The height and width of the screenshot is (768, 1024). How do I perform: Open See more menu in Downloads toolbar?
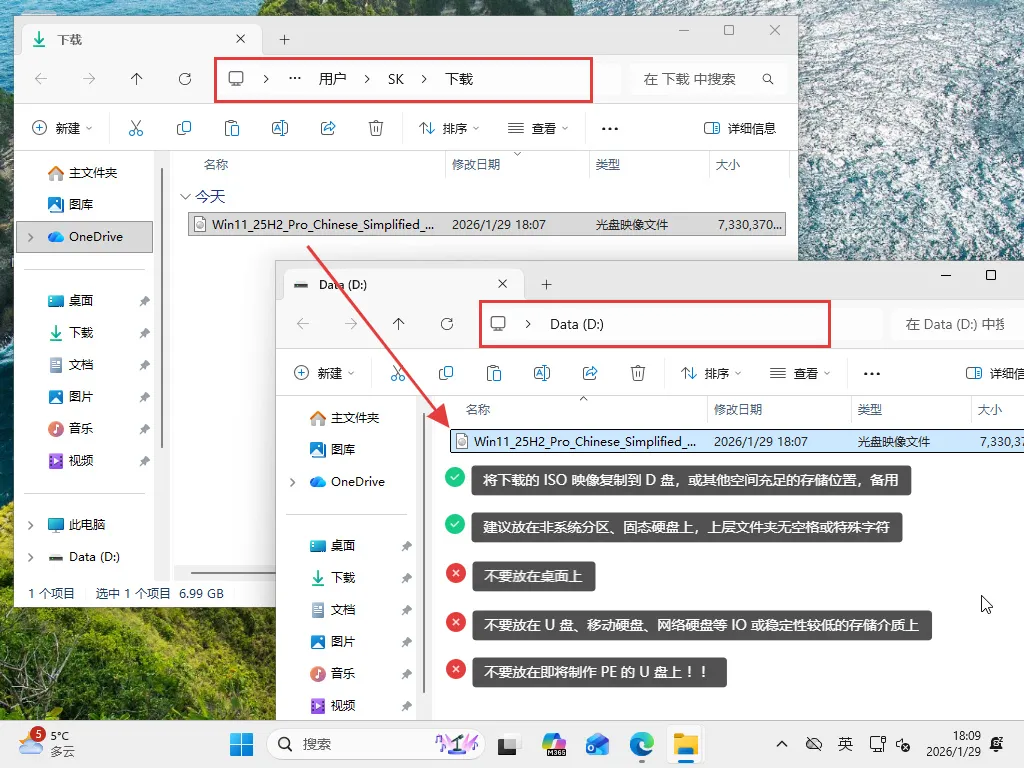610,129
